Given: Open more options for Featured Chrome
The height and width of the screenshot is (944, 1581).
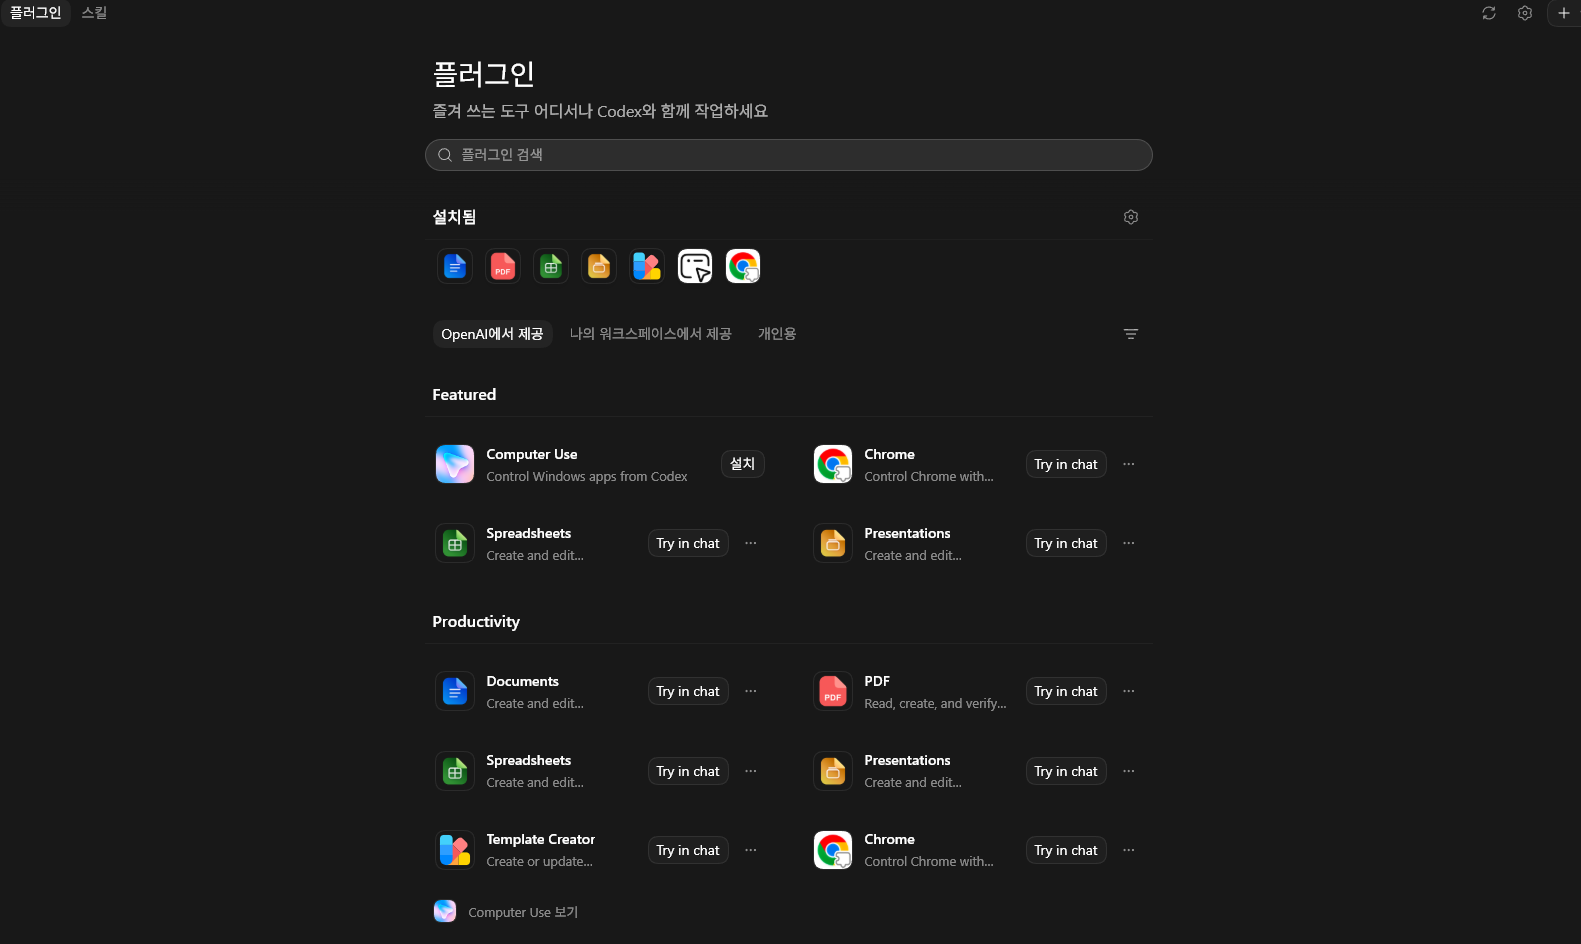Looking at the screenshot, I should 1129,464.
